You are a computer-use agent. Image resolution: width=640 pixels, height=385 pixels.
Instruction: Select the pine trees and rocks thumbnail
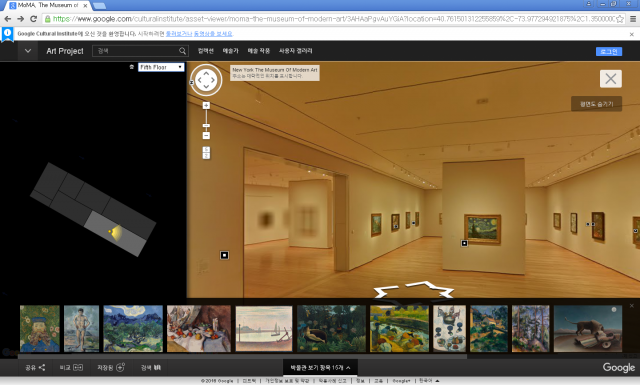(531, 329)
